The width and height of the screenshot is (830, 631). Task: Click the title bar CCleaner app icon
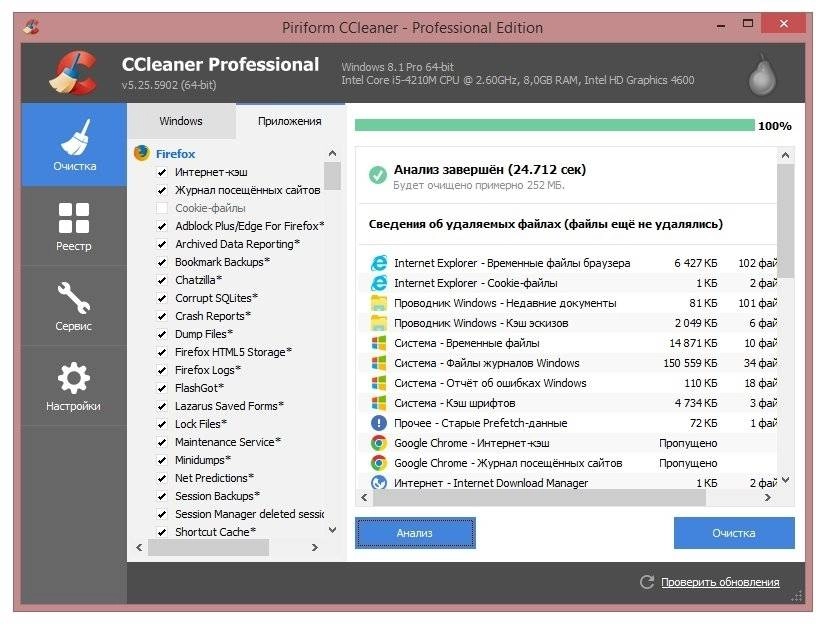pos(31,26)
